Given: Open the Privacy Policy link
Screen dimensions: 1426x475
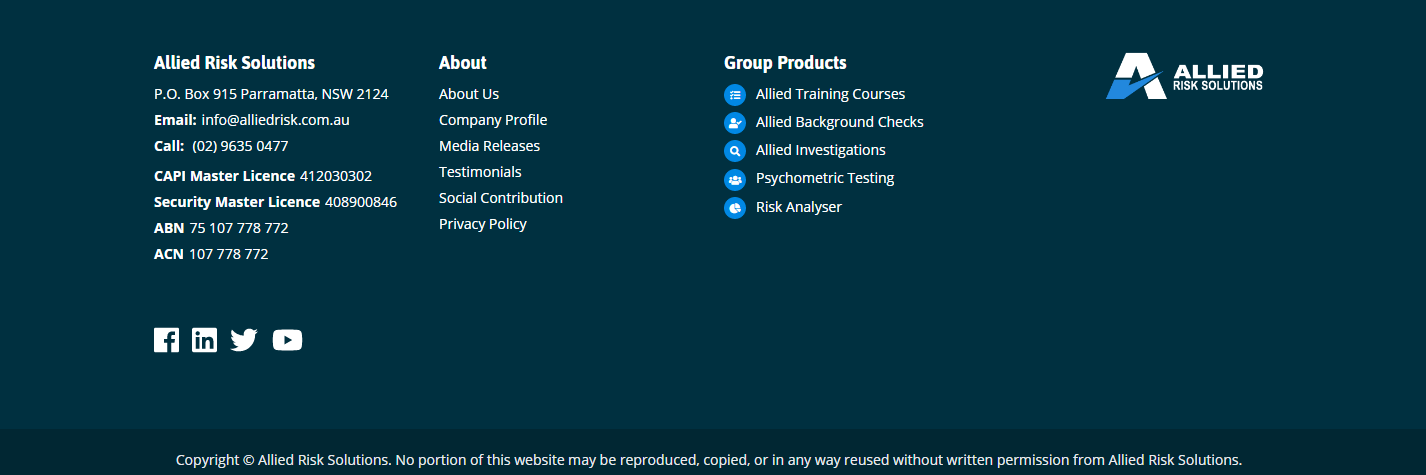Looking at the screenshot, I should point(483,224).
